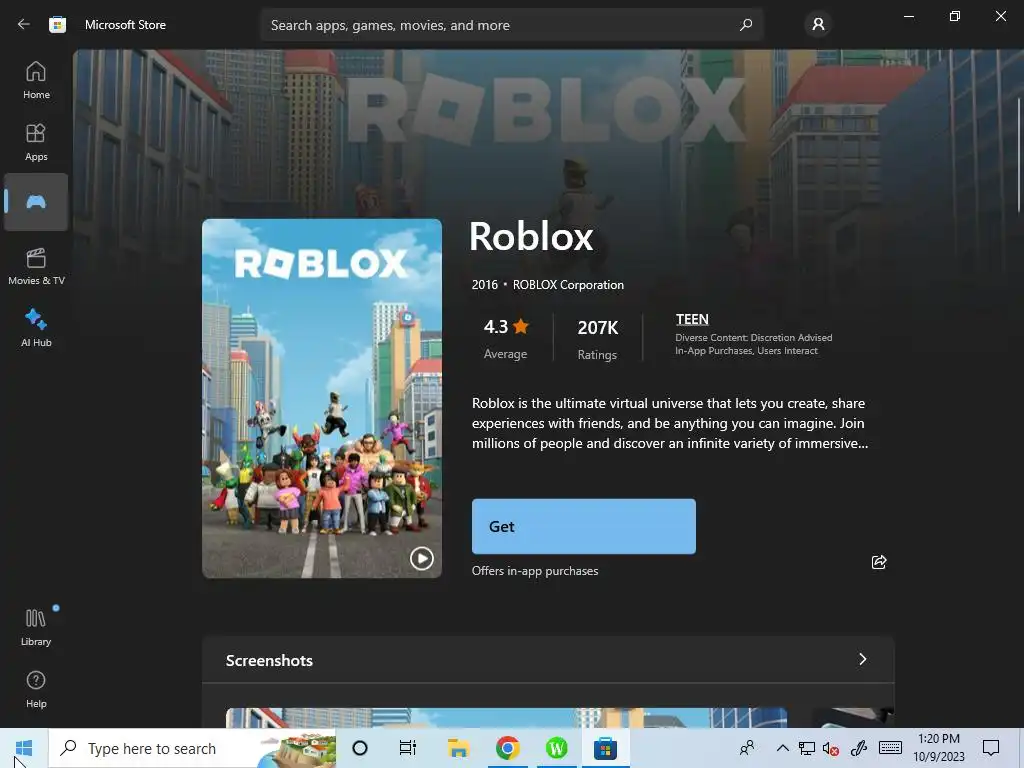Open the green W app on taskbar

(556, 748)
